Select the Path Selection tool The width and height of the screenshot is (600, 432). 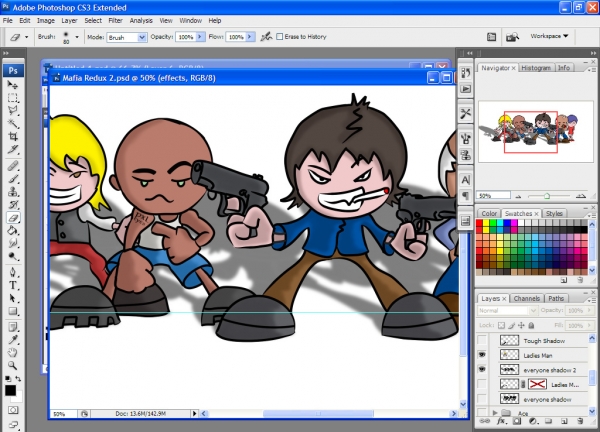(x=13, y=298)
